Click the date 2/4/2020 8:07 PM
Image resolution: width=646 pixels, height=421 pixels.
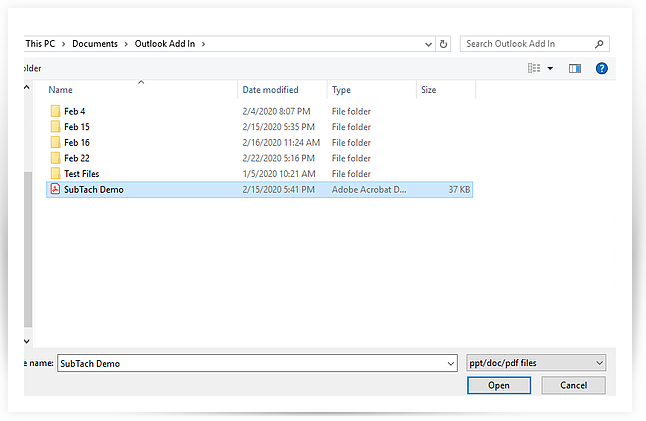pyautogui.click(x=276, y=111)
